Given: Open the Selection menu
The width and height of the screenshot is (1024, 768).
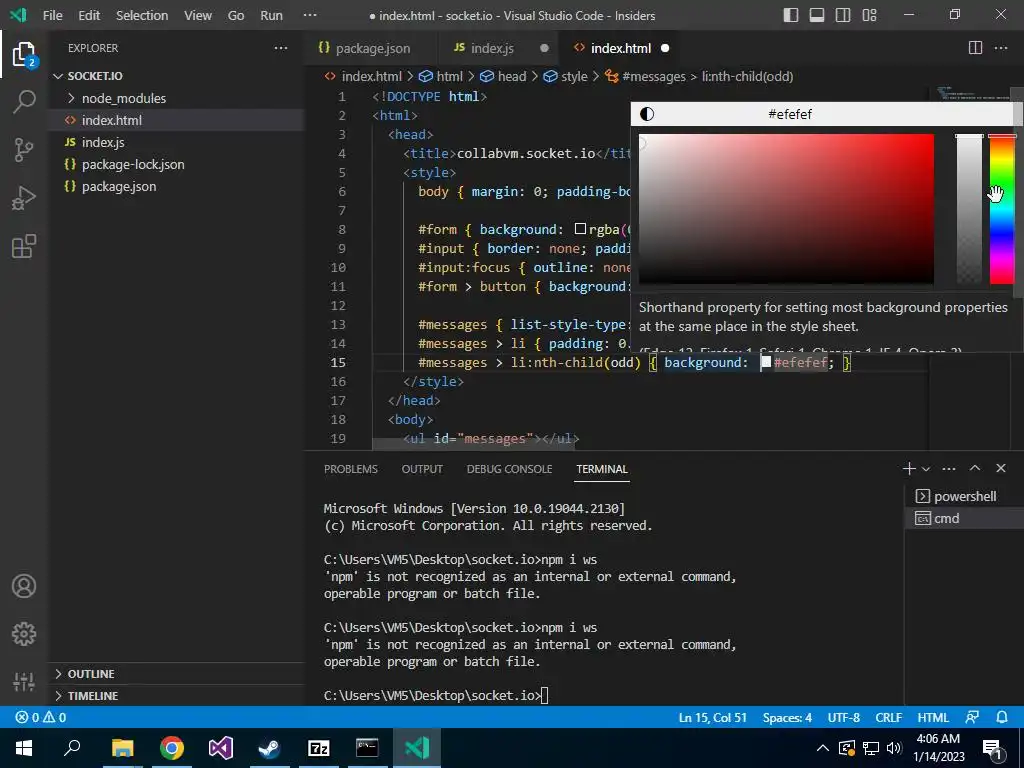Looking at the screenshot, I should 142,15.
